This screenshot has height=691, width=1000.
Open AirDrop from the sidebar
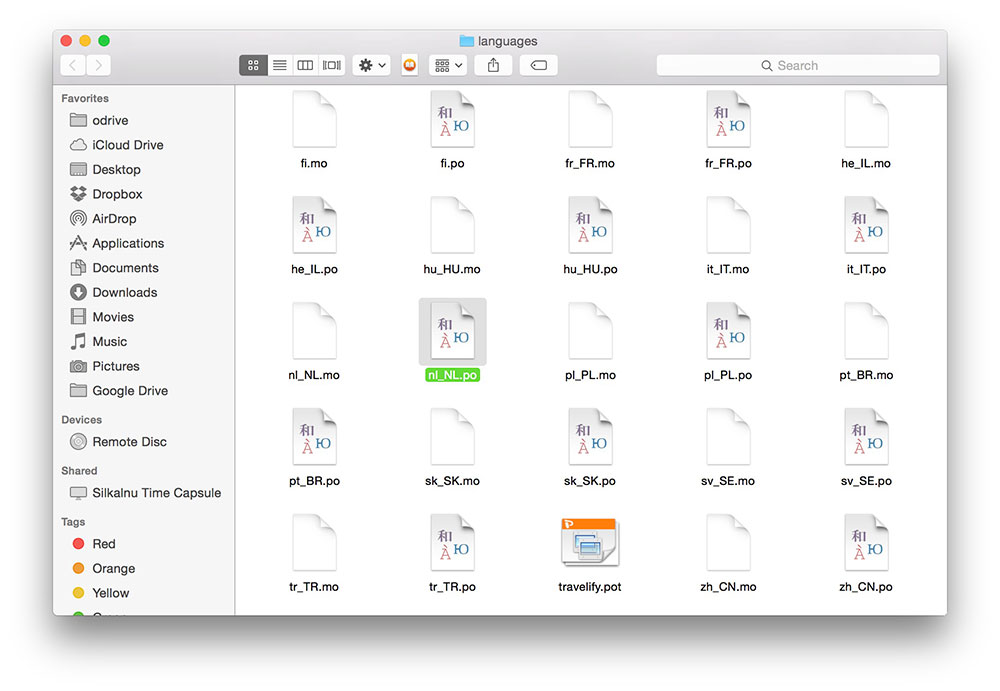point(113,219)
